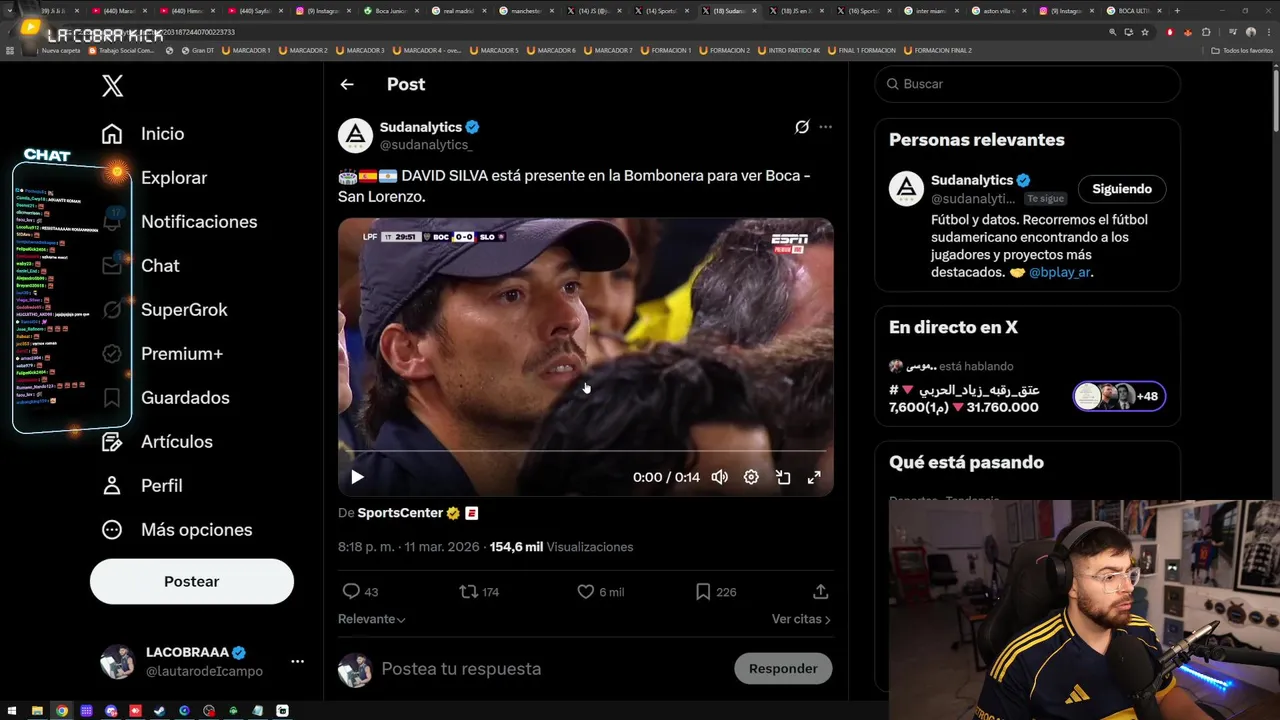Image resolution: width=1280 pixels, height=720 pixels.
Task: Expand the Relevante sort dropdown
Action: (372, 619)
